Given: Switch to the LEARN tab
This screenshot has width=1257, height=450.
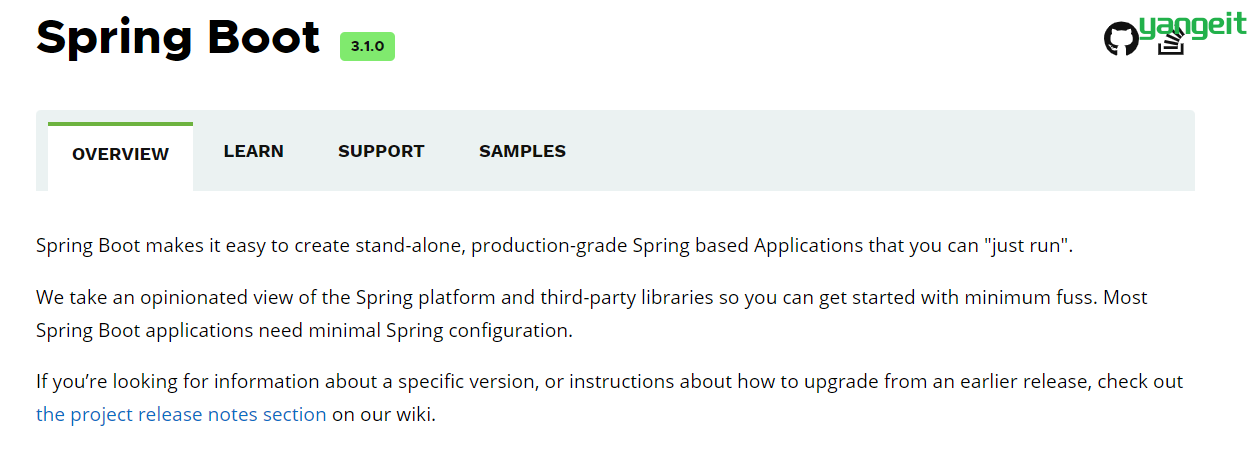Looking at the screenshot, I should 253,151.
